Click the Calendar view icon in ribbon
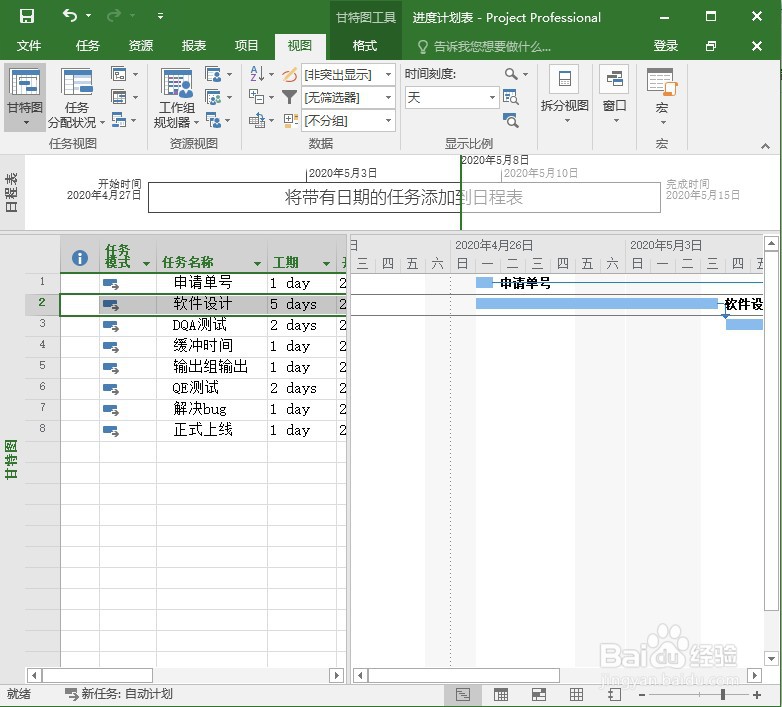Image resolution: width=782 pixels, height=707 pixels. [119, 97]
